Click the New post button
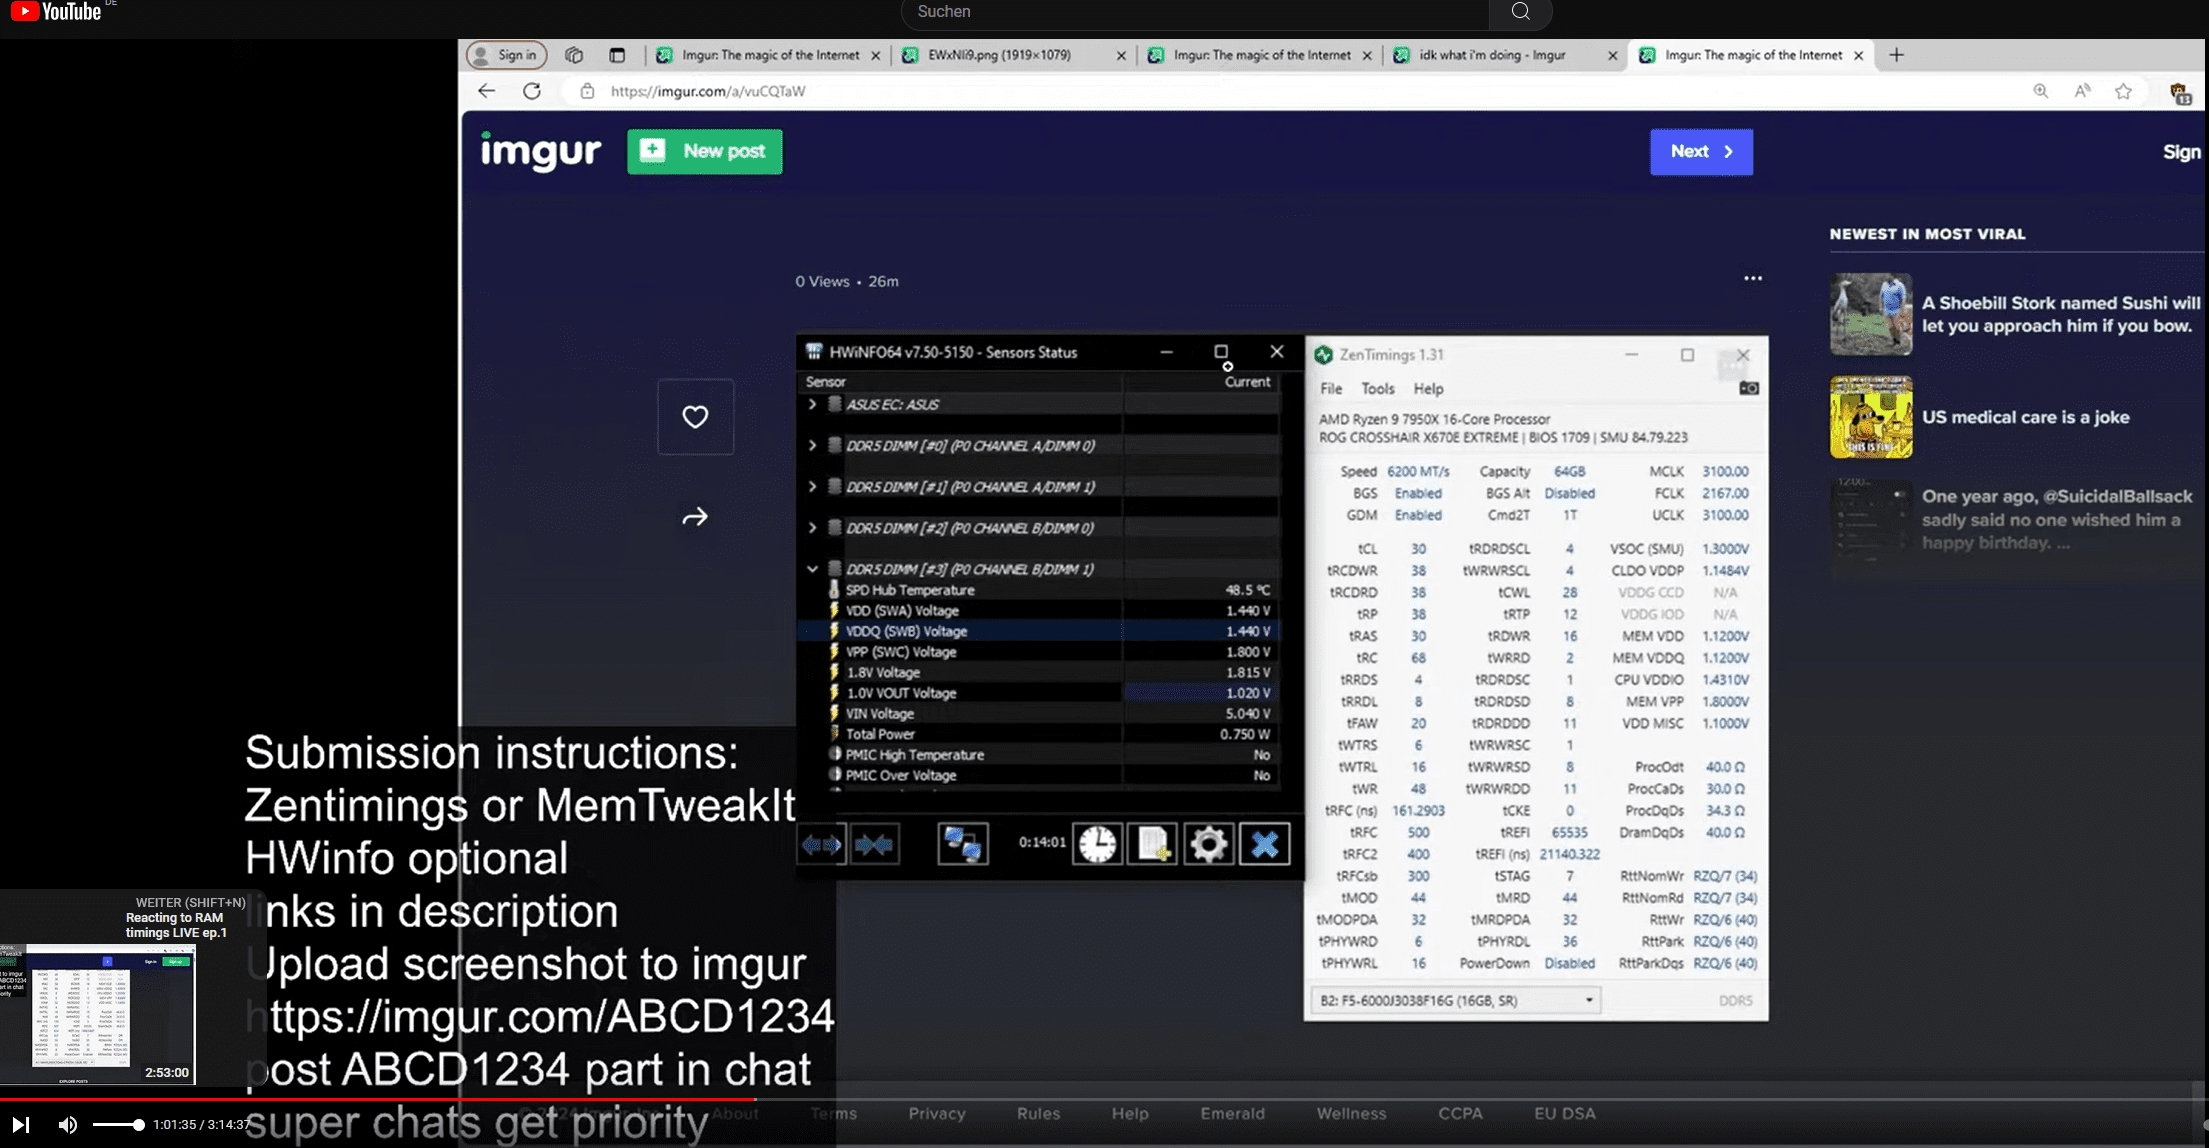The width and height of the screenshot is (2209, 1148). [x=705, y=151]
